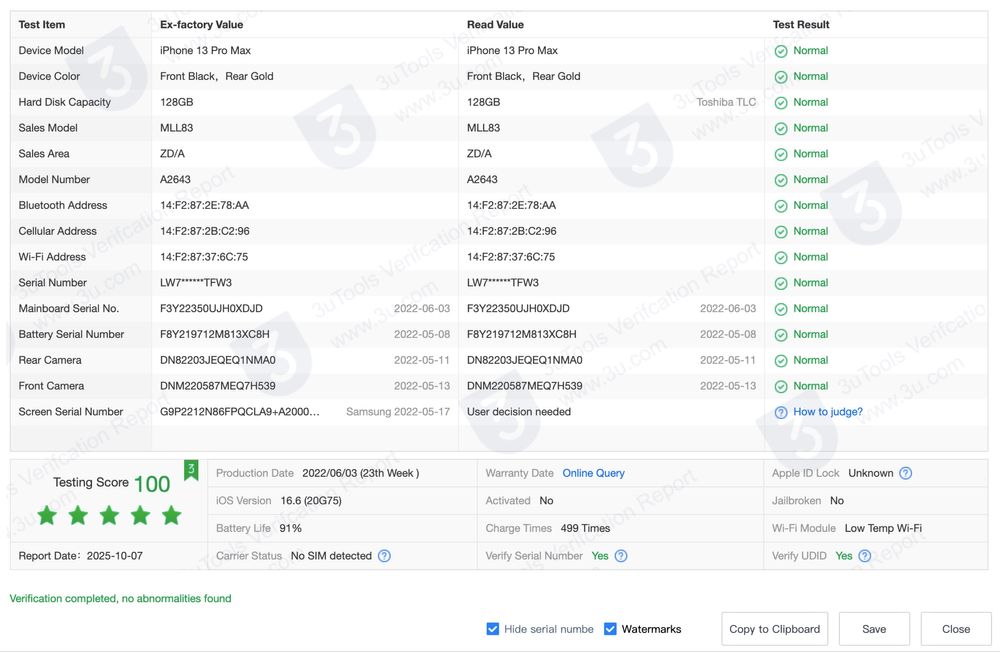
Task: Click the read Serial Number LW7******TFW3
Action: coord(503,283)
